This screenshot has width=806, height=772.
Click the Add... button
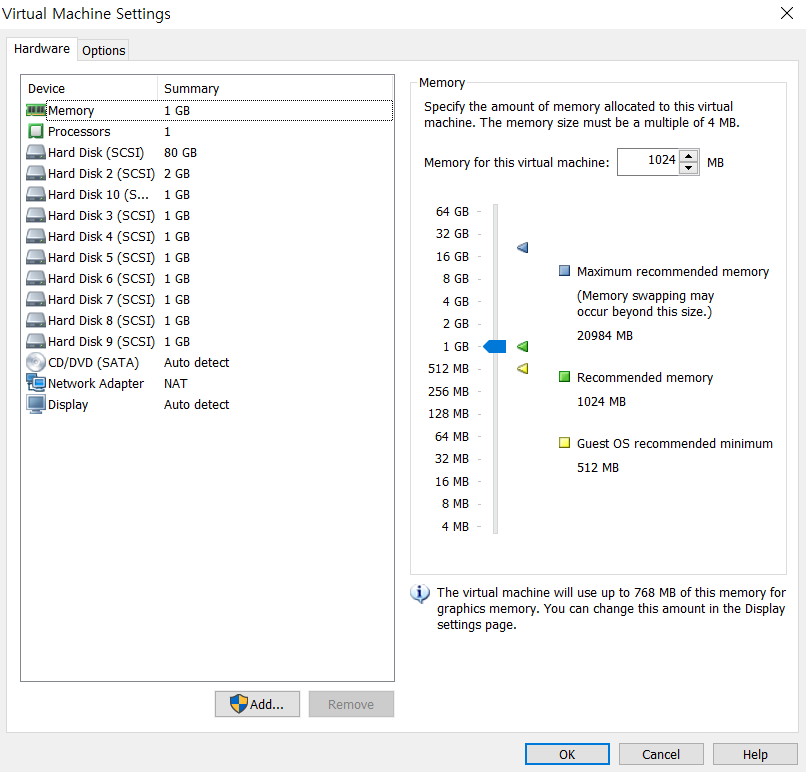coord(257,704)
